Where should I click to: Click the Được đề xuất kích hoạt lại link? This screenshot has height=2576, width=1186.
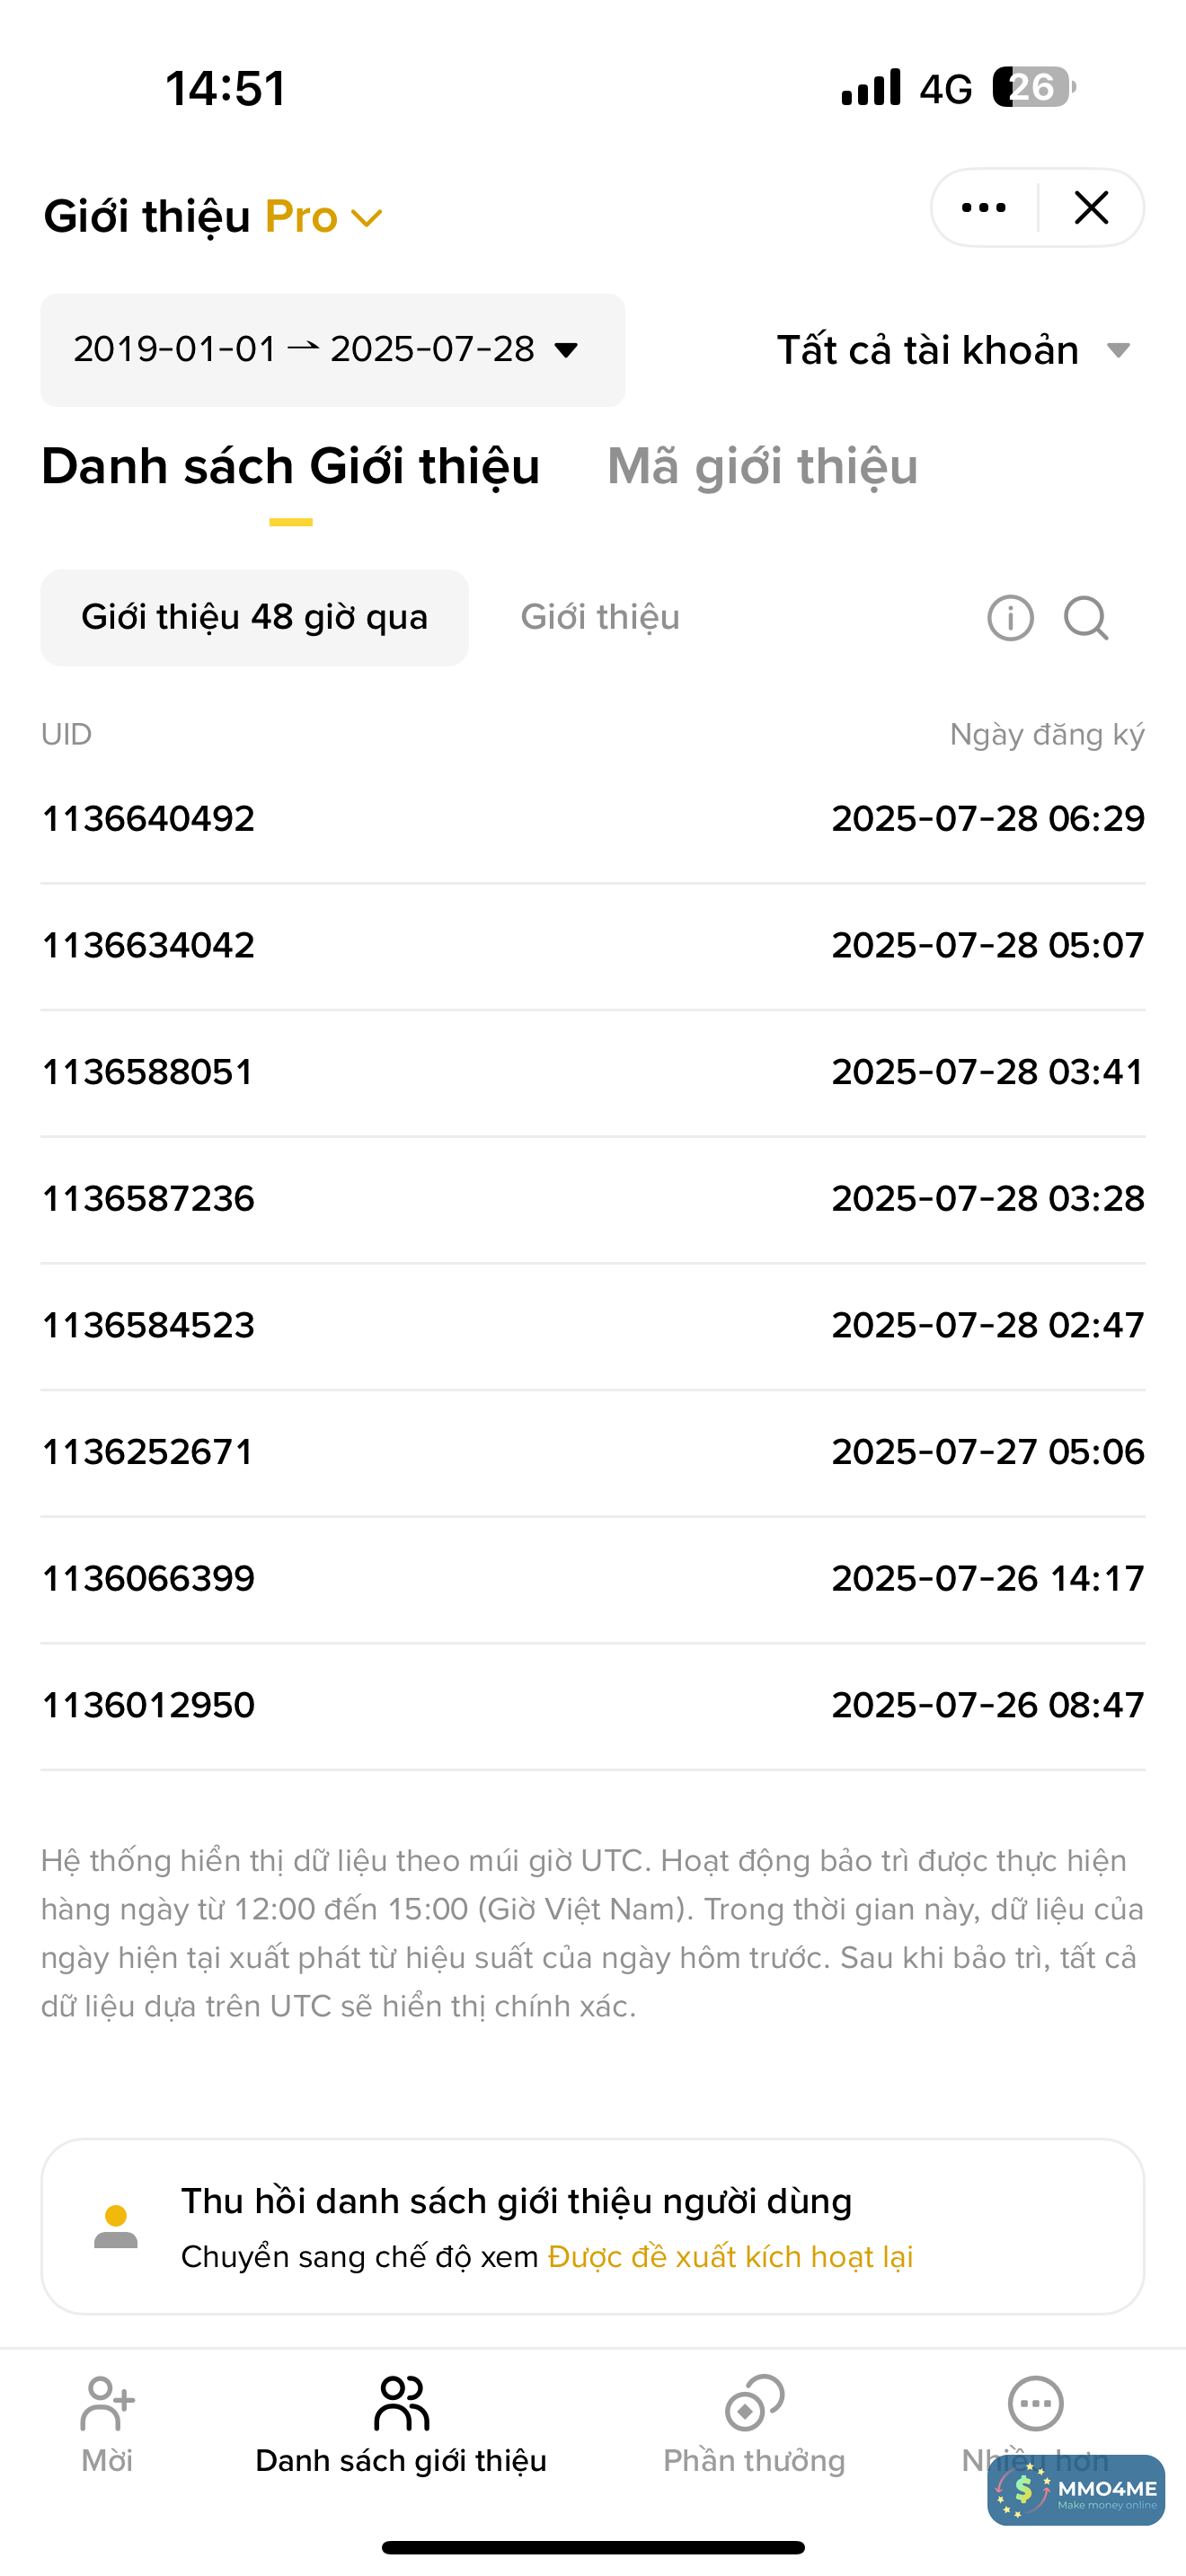pyautogui.click(x=730, y=2257)
